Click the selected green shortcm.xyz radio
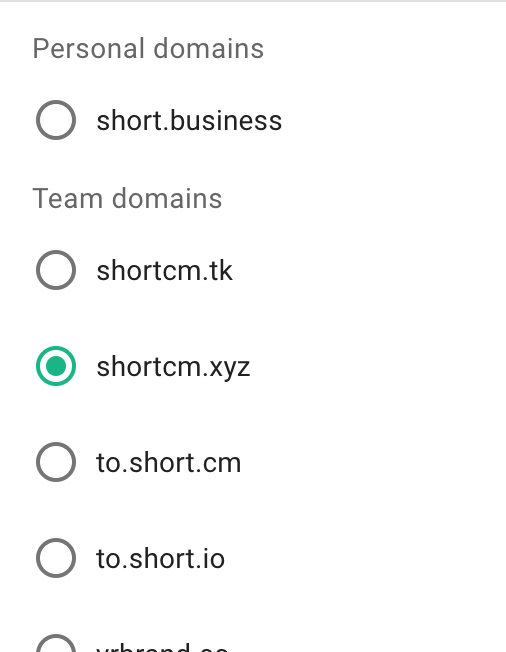Screen dimensions: 506x652 click(56, 366)
